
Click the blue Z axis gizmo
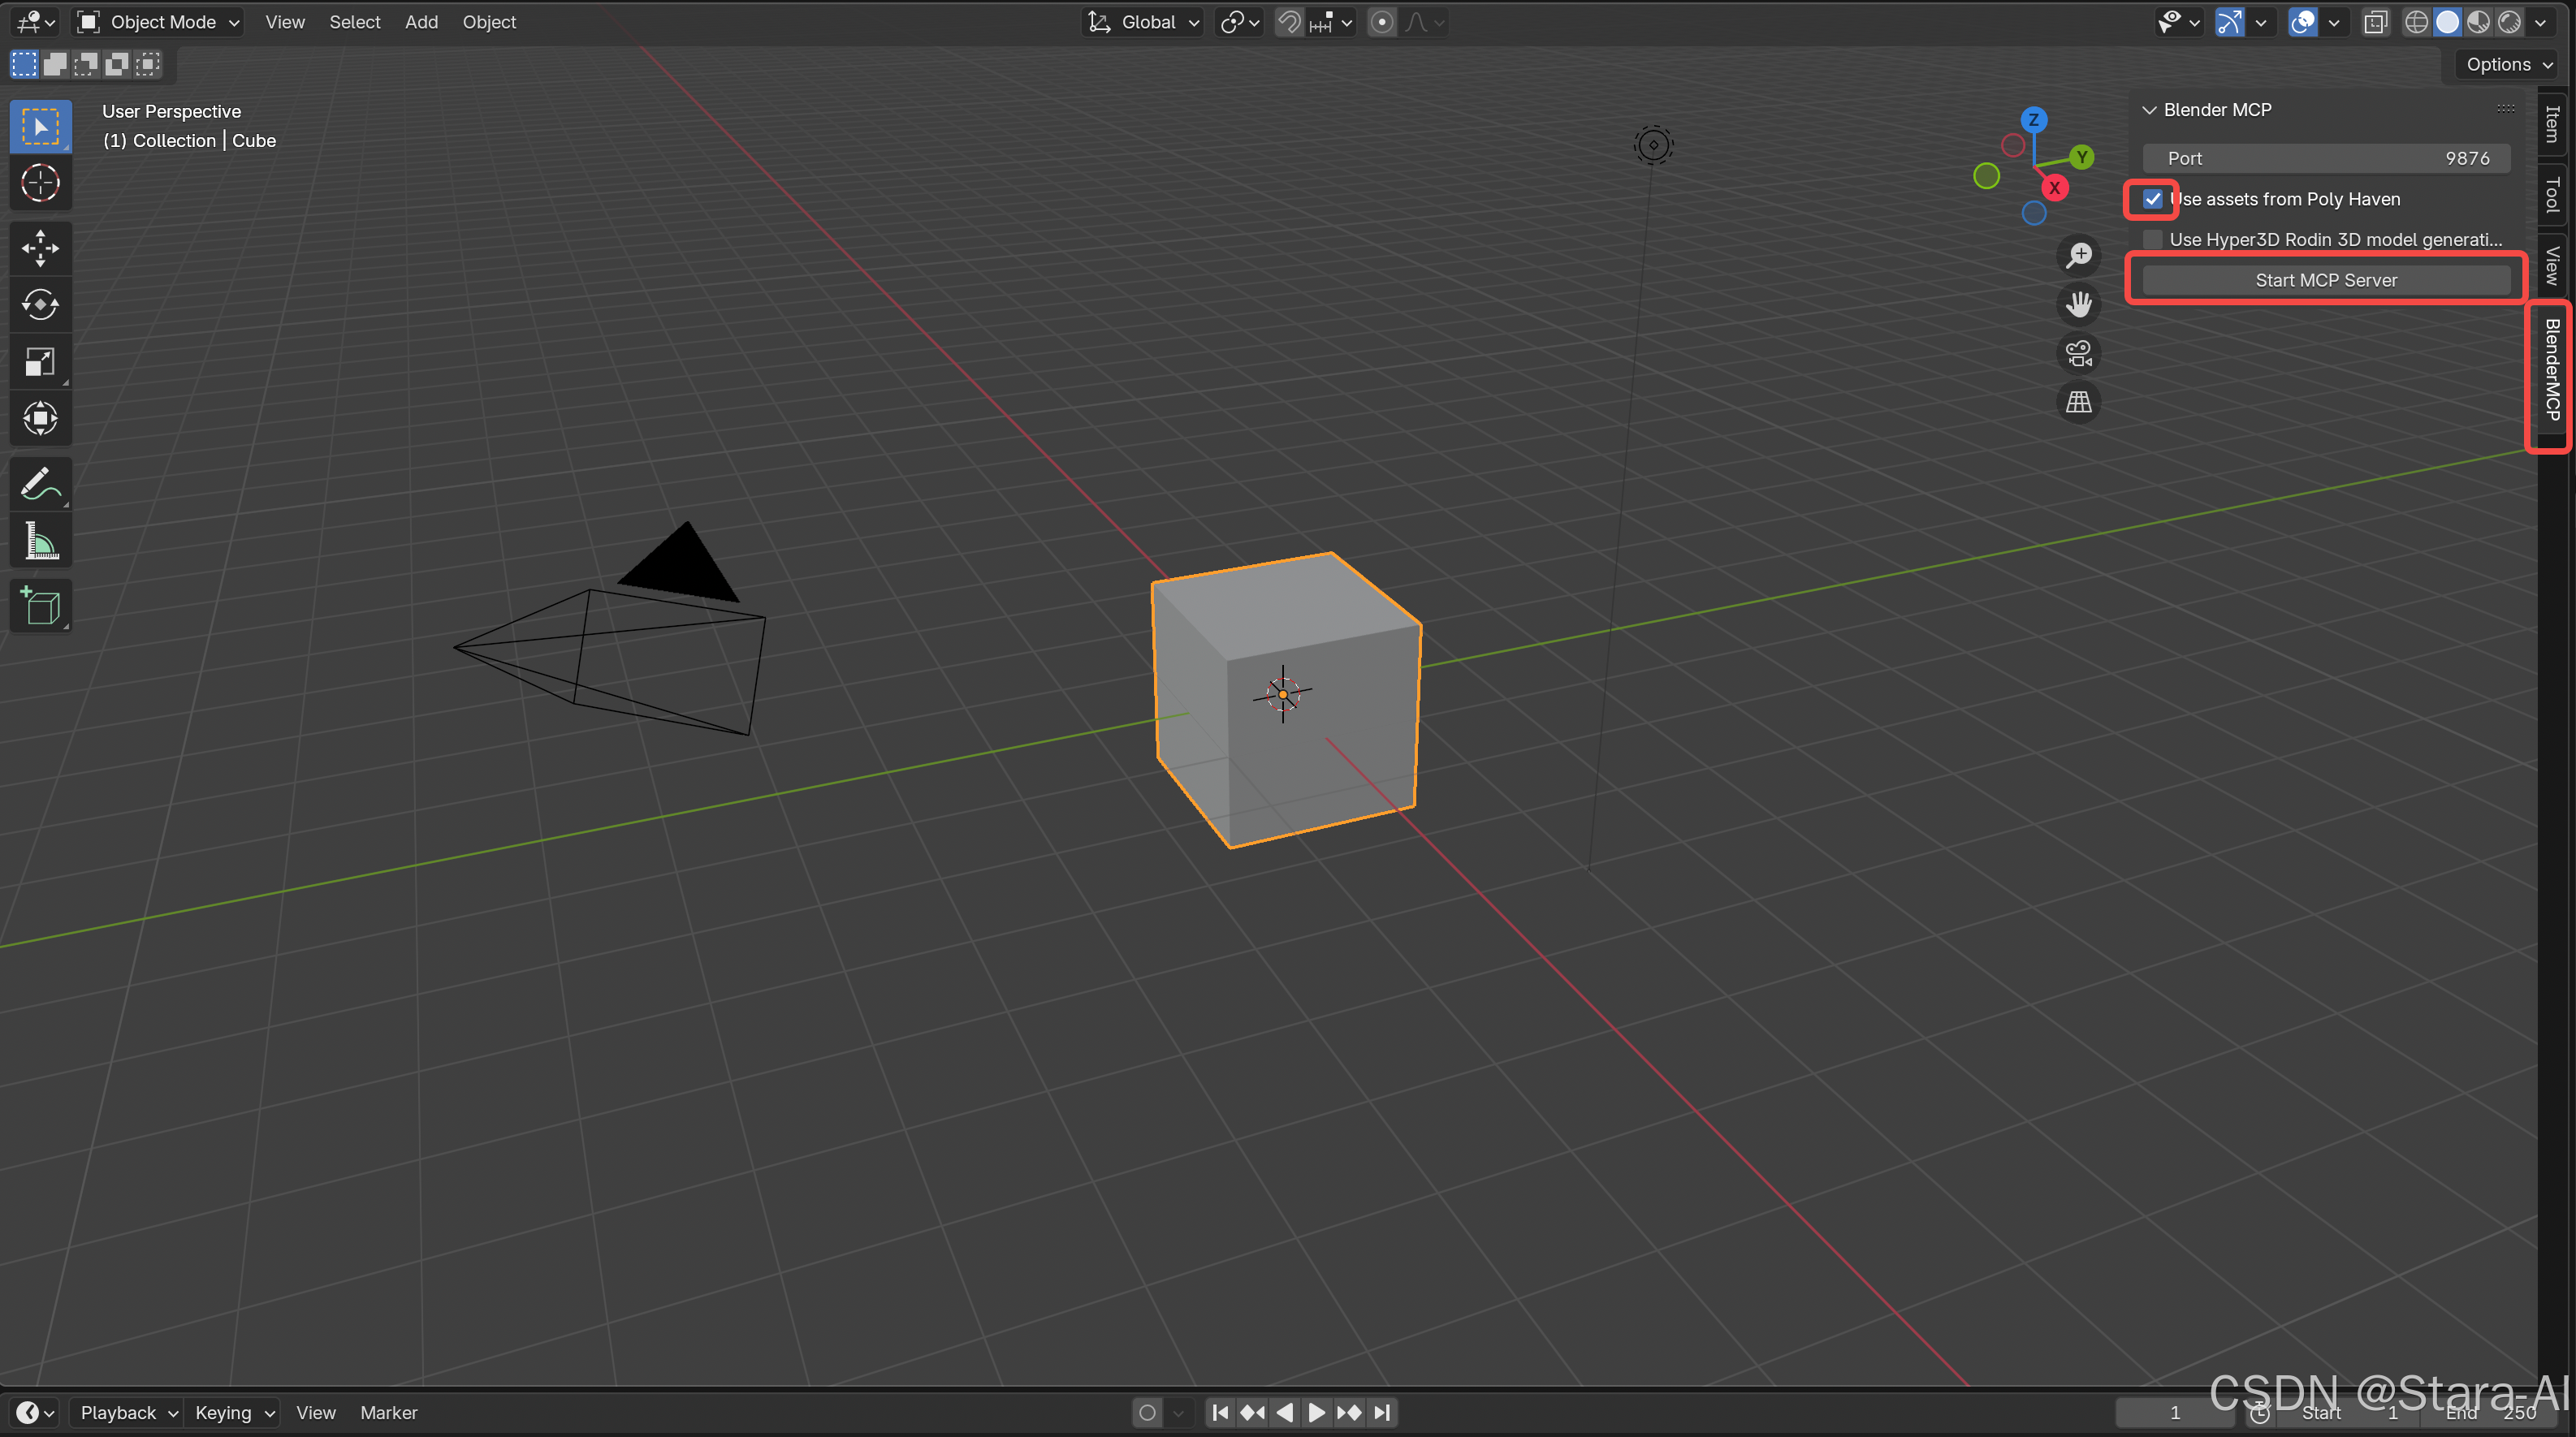click(x=2033, y=120)
